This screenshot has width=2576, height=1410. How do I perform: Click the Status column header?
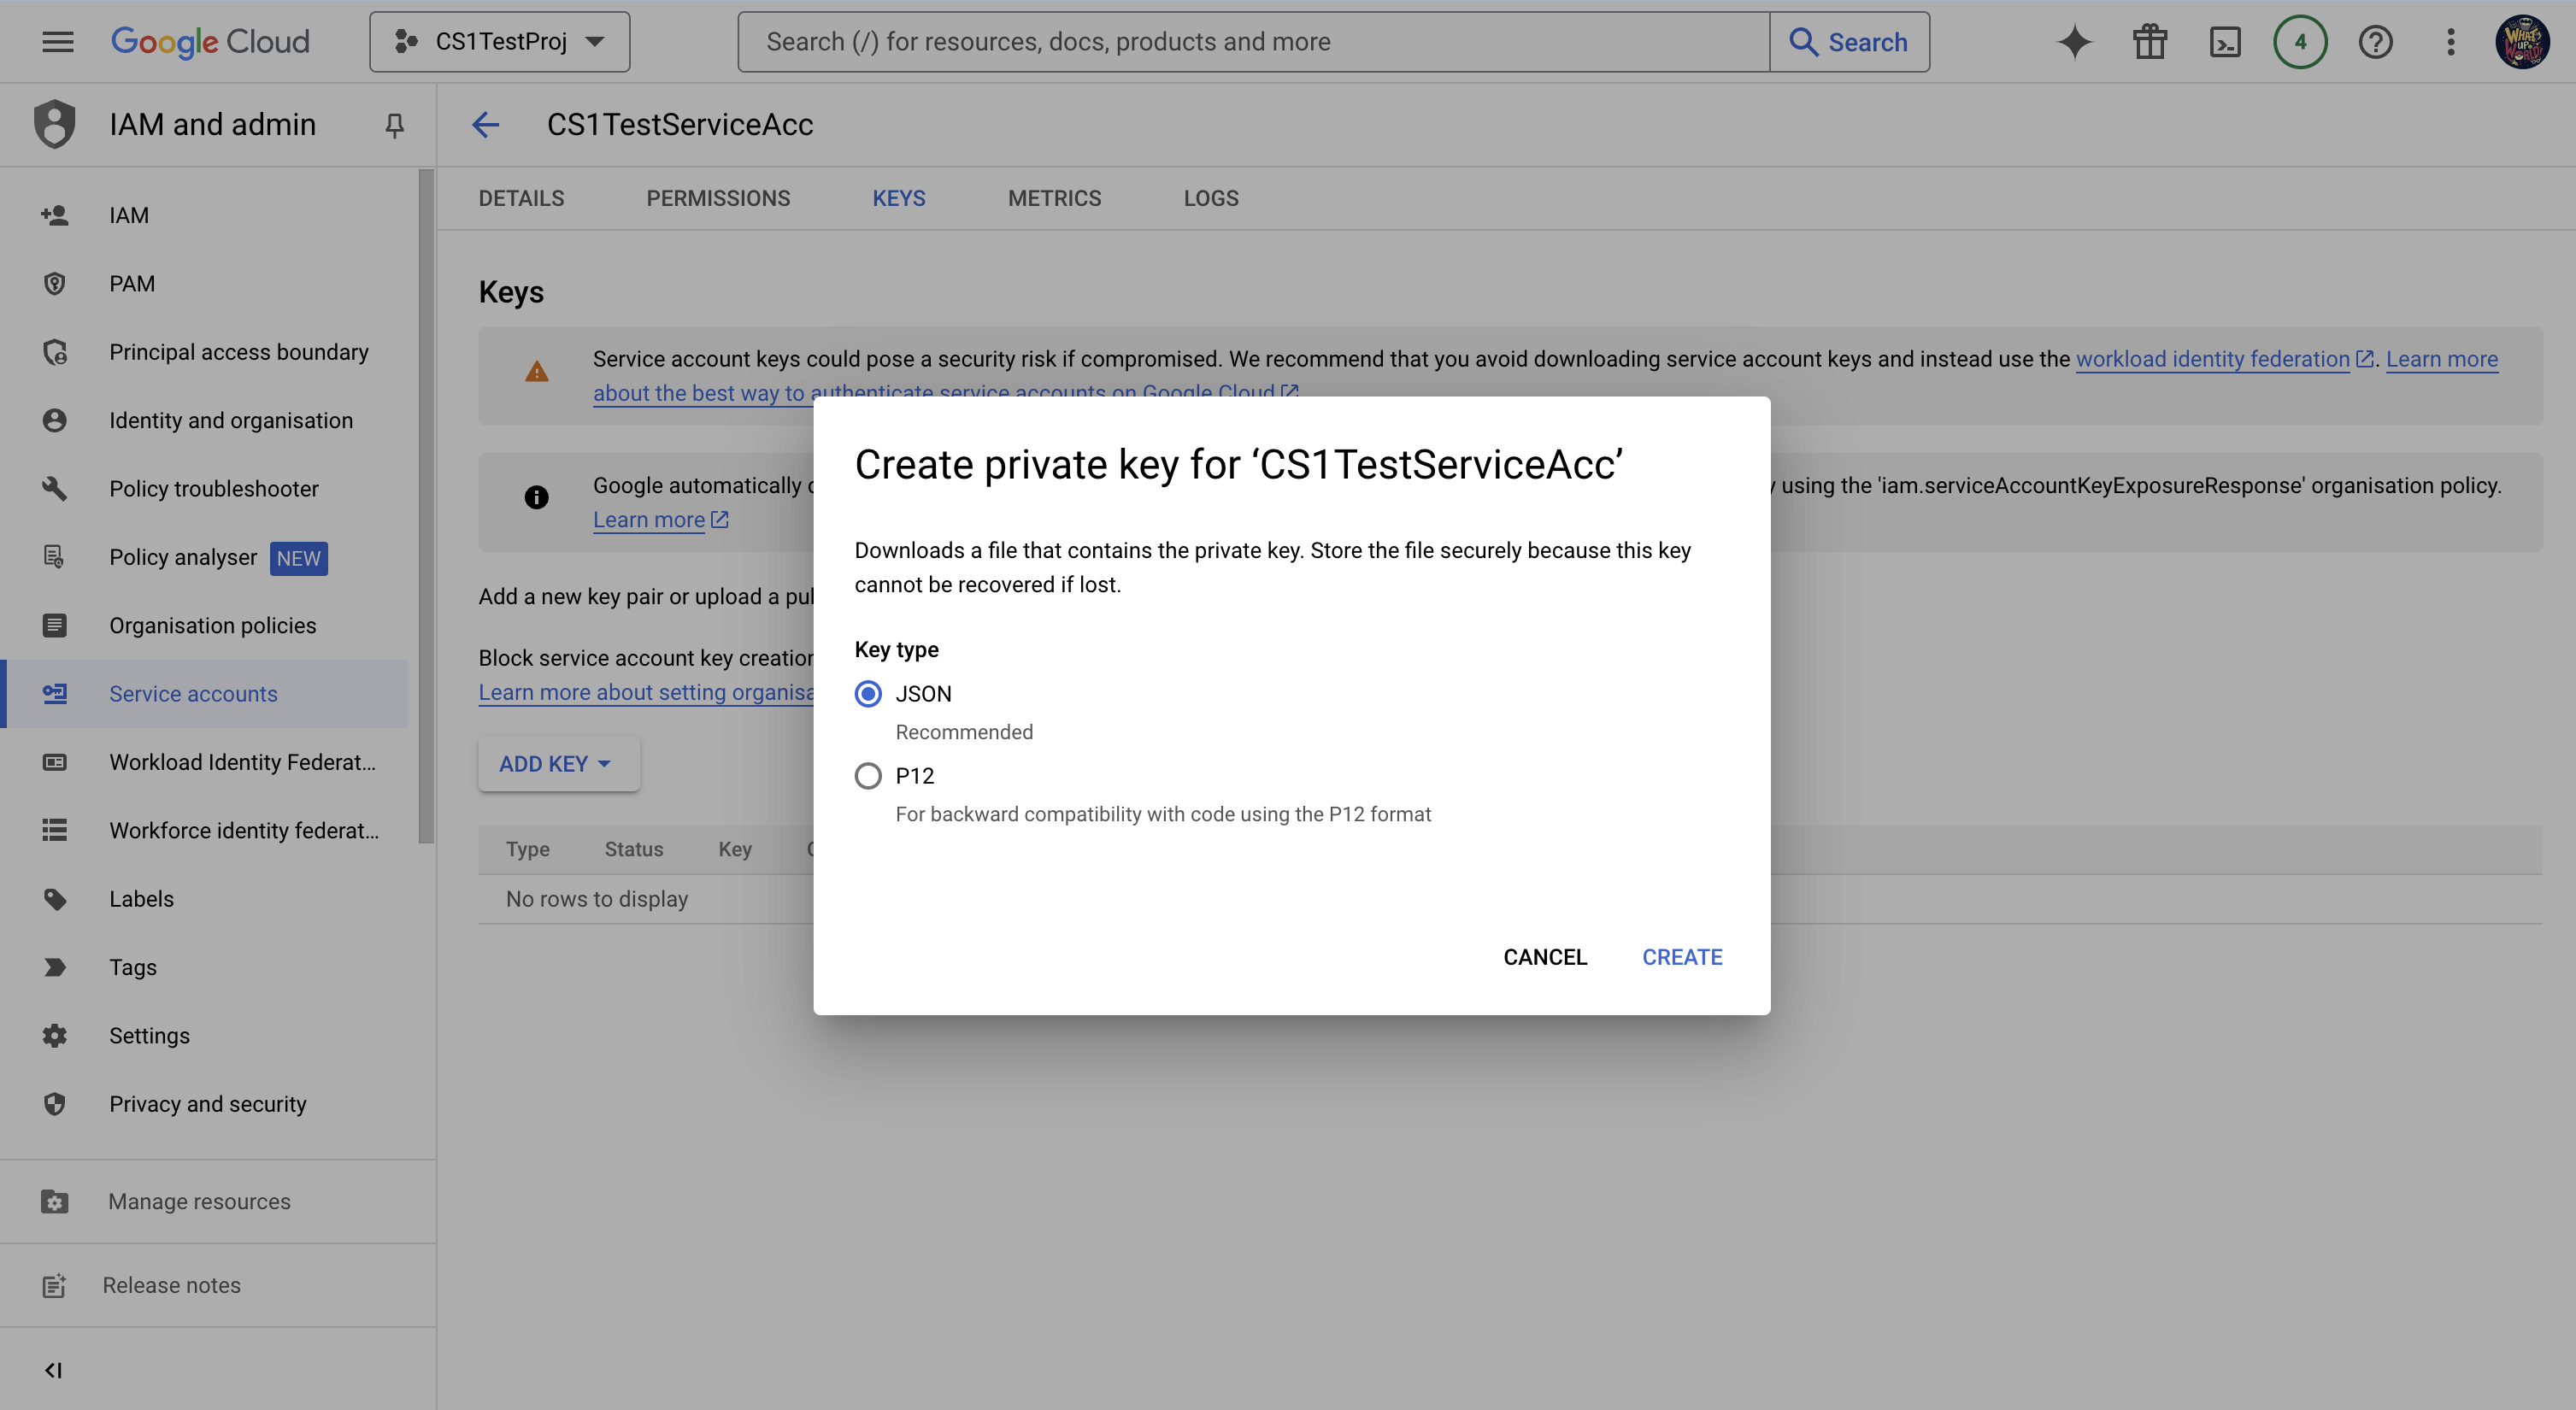(x=633, y=849)
